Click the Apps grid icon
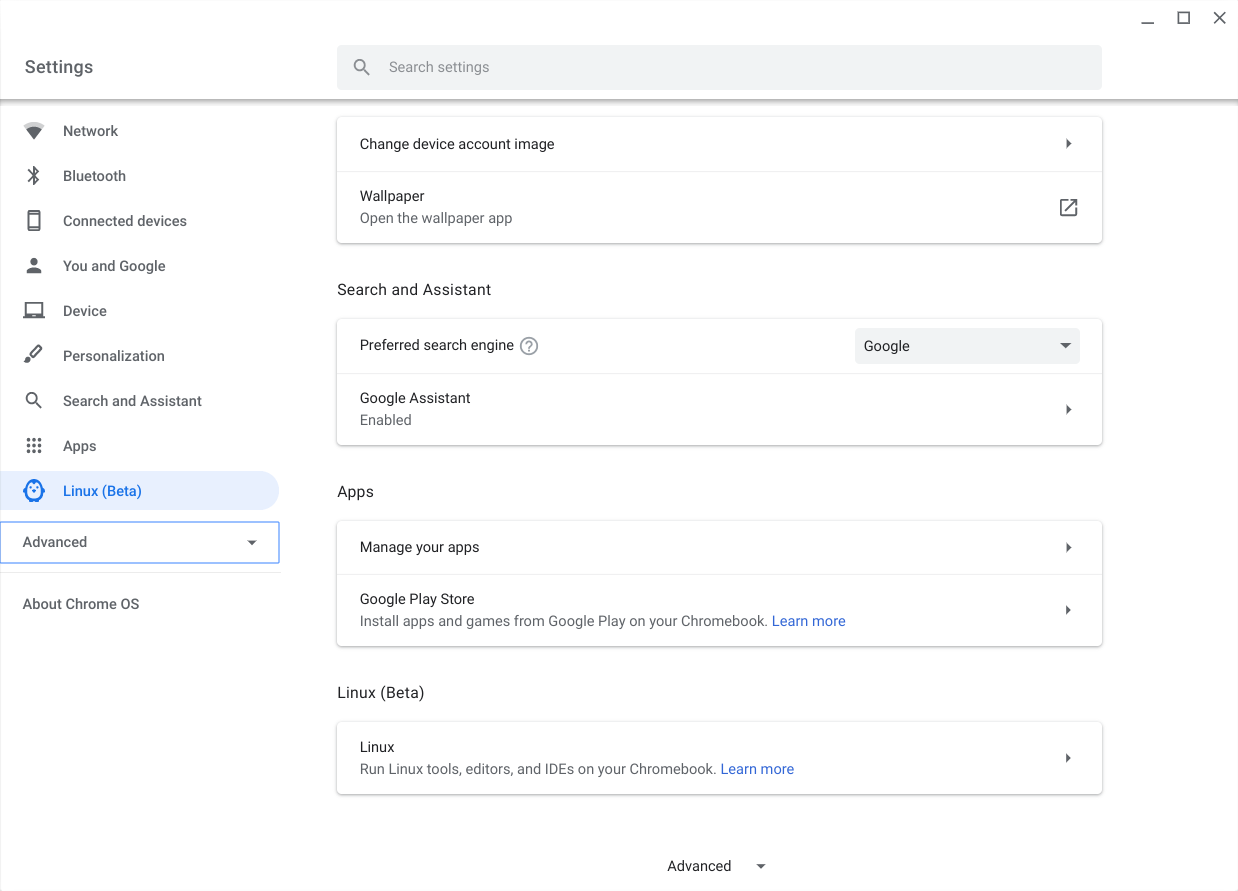Screen dimensions: 1238x891 point(34,446)
